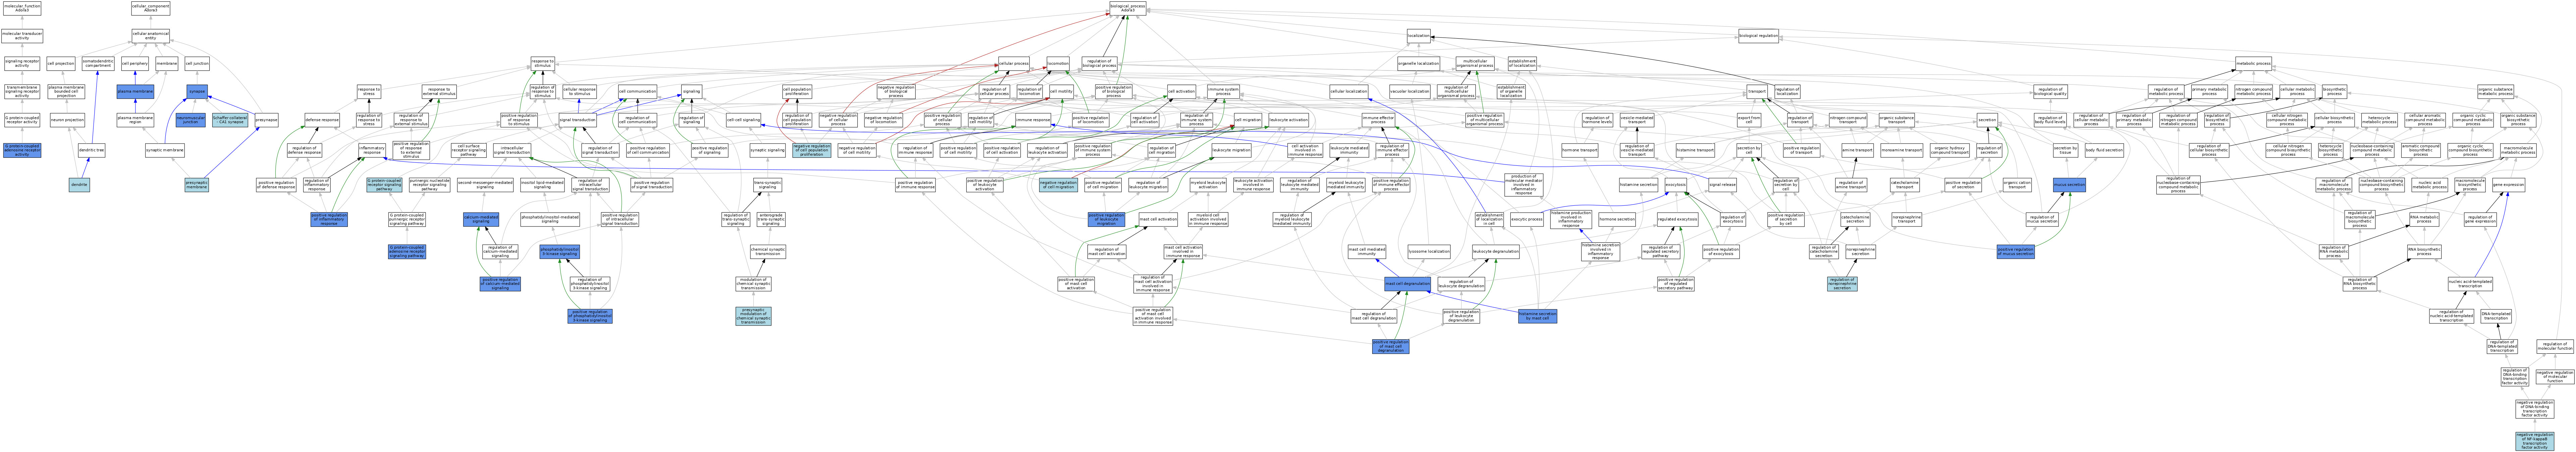The width and height of the screenshot is (2576, 452).
Task: Click the signaling receptor activity node
Action: (x=22, y=64)
